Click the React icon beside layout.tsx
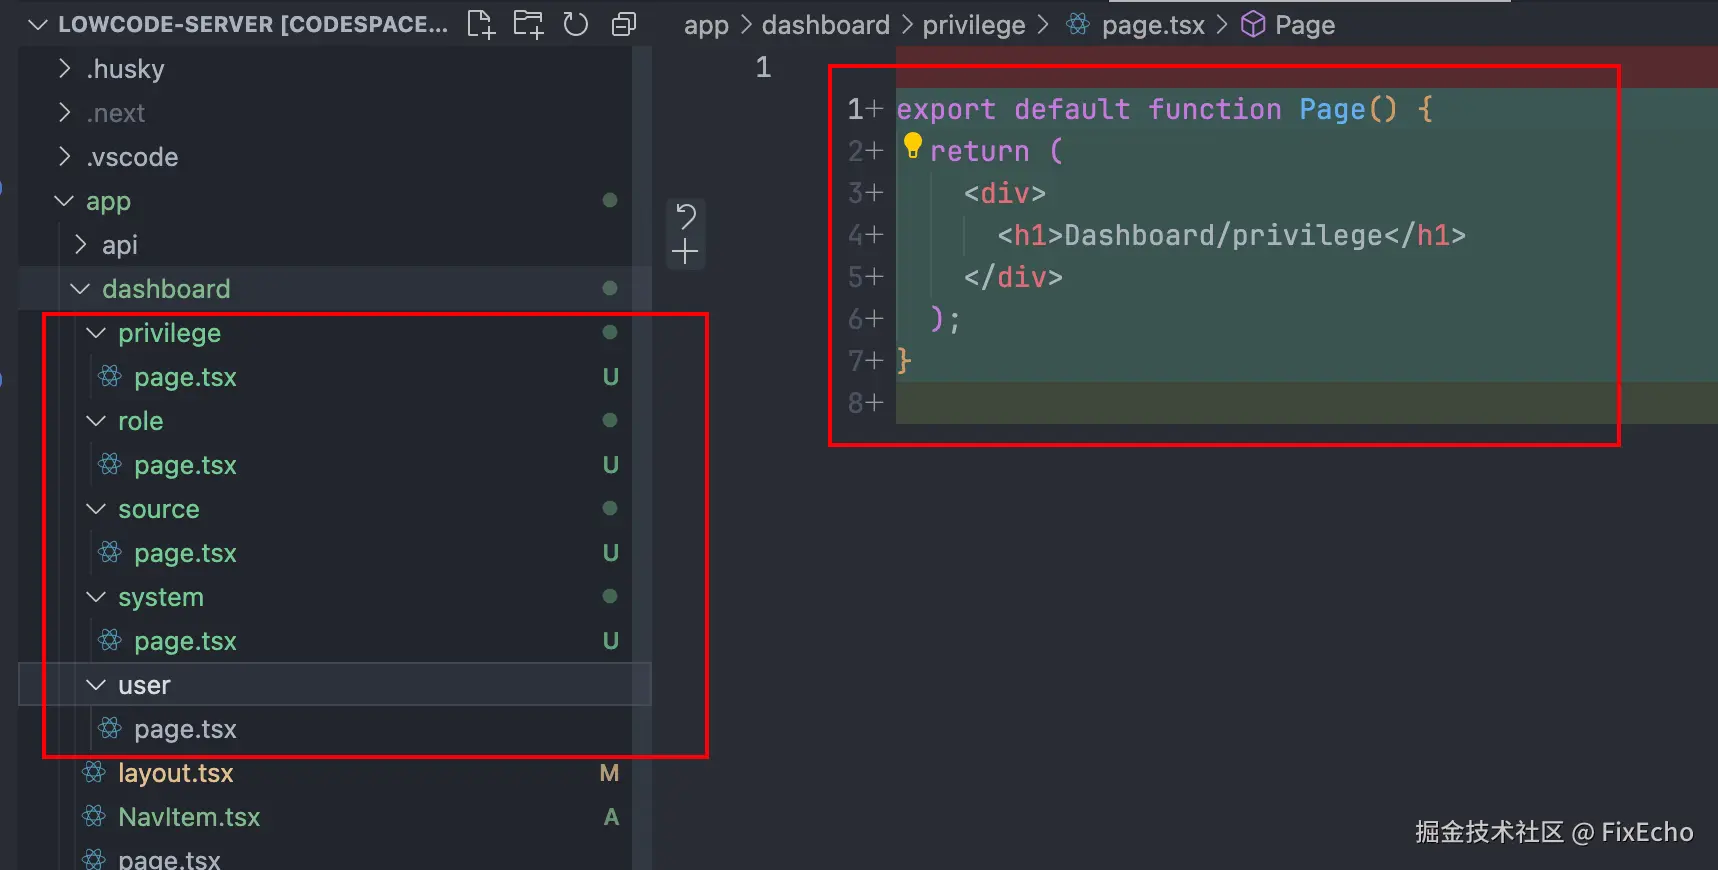Viewport: 1718px width, 870px height. click(94, 773)
